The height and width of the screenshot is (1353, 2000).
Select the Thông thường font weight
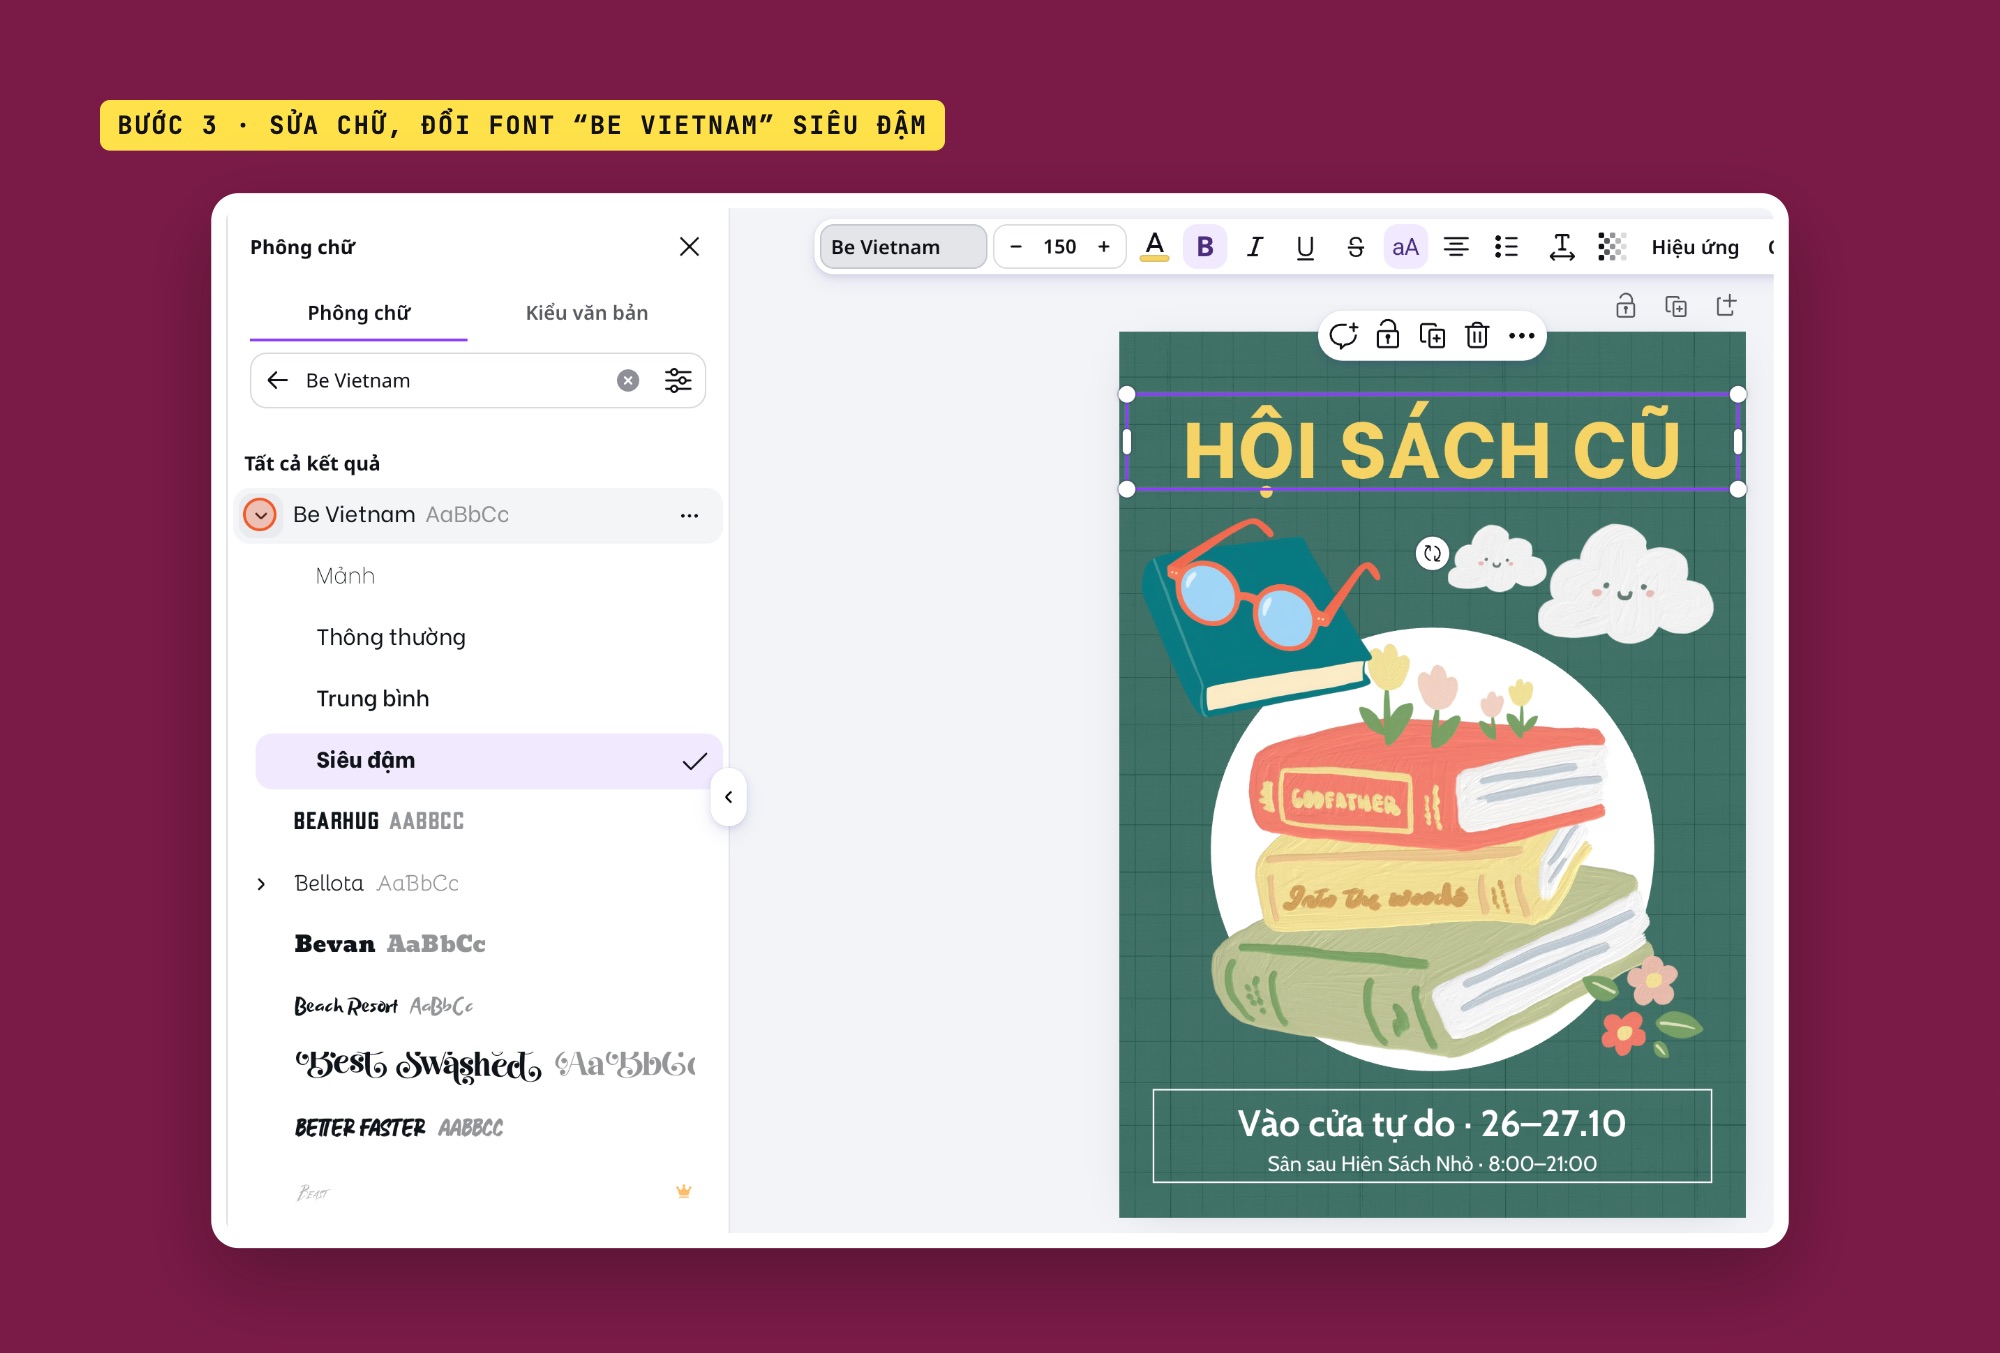488,638
